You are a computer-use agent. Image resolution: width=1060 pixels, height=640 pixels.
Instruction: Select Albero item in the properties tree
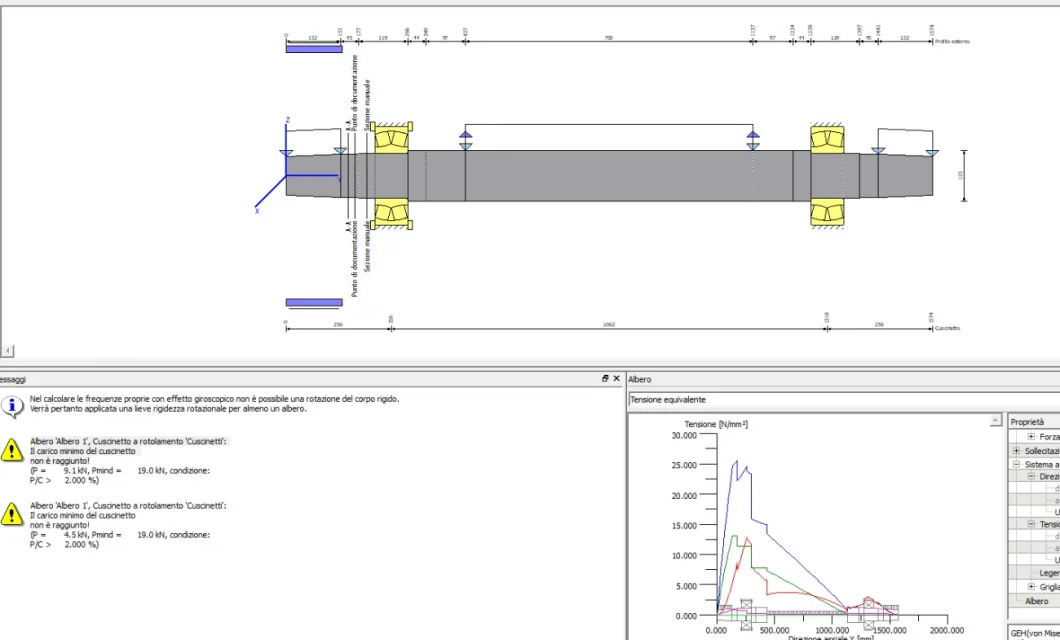[x=1036, y=601]
